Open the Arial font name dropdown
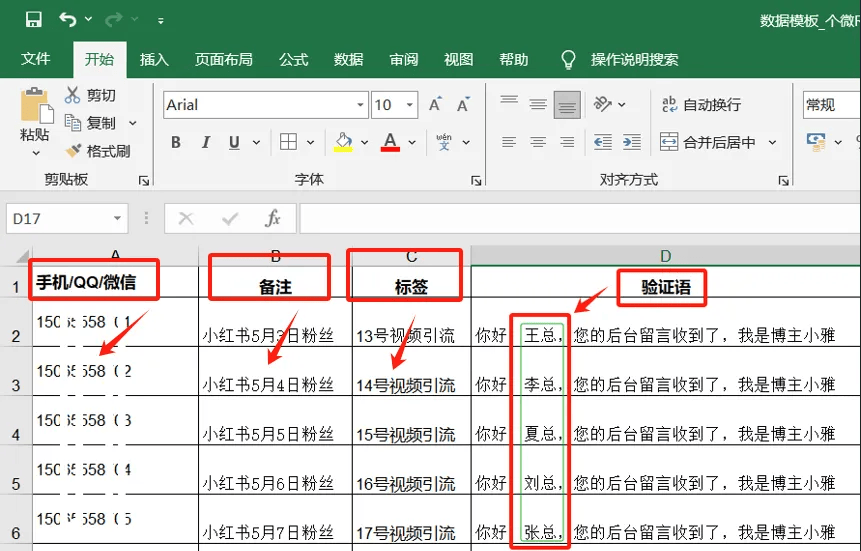Image resolution: width=861 pixels, height=551 pixels. (360, 105)
